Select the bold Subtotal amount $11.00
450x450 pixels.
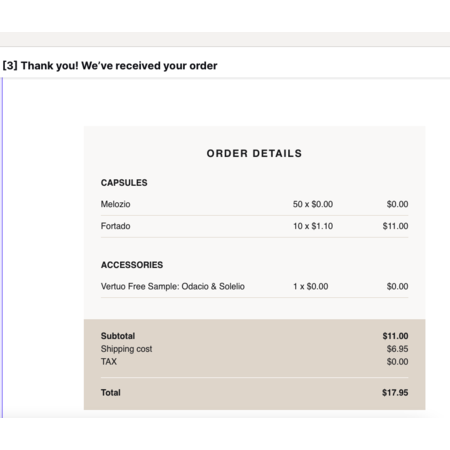tap(395, 336)
